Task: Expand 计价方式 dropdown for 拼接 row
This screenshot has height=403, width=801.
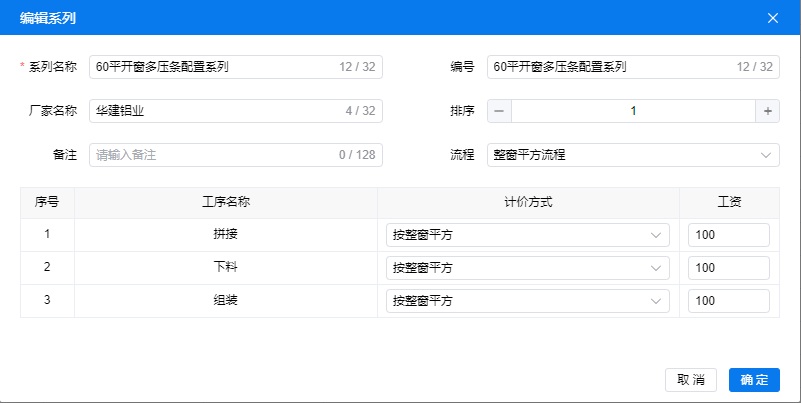Action: click(527, 235)
